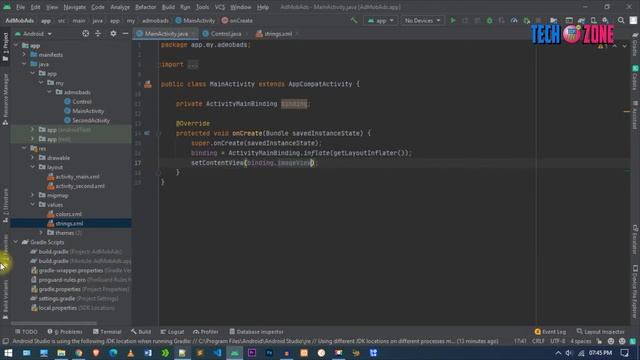
Task: Collapse the values folder
Action: click(x=33, y=205)
